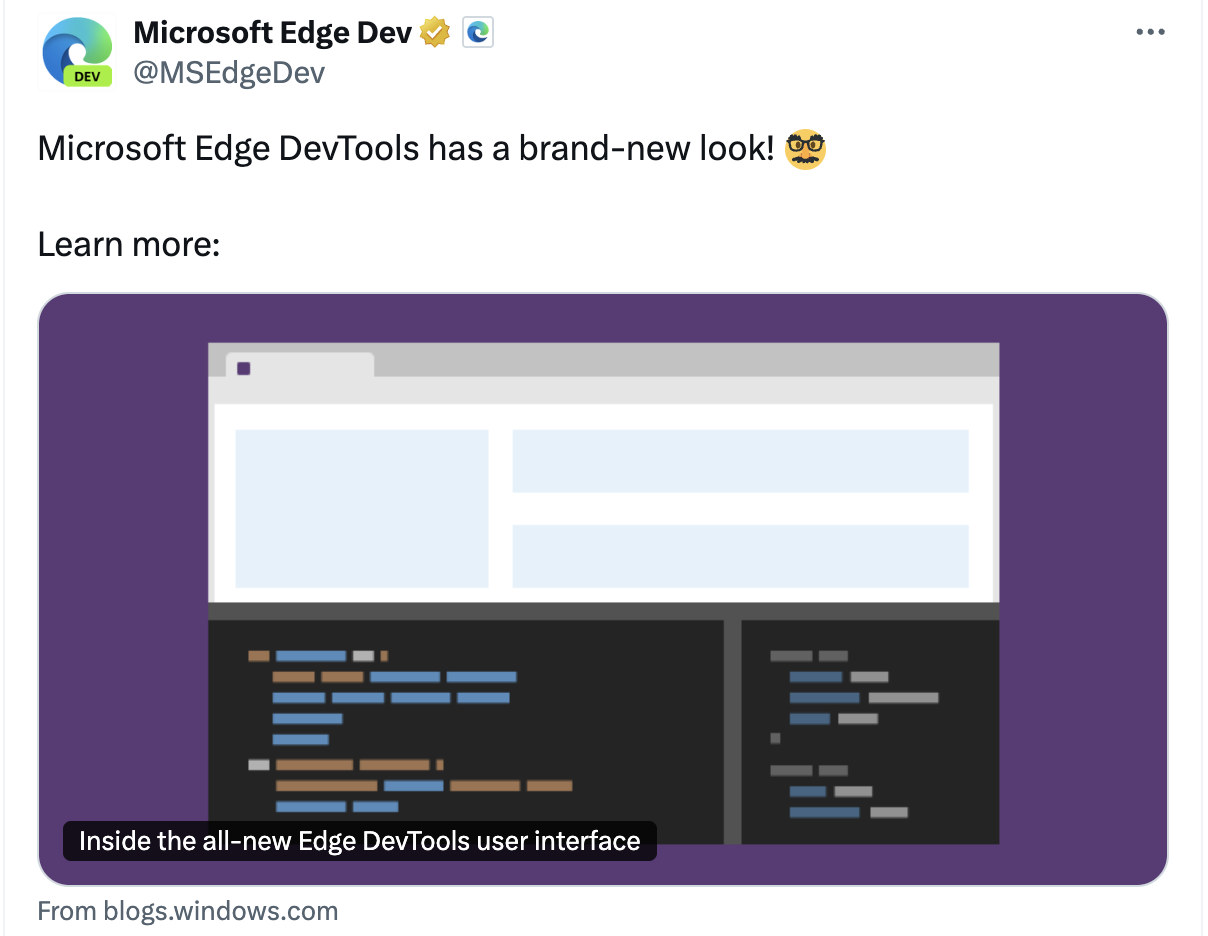Click the tweet text 'brand-new look!'

coord(647,149)
